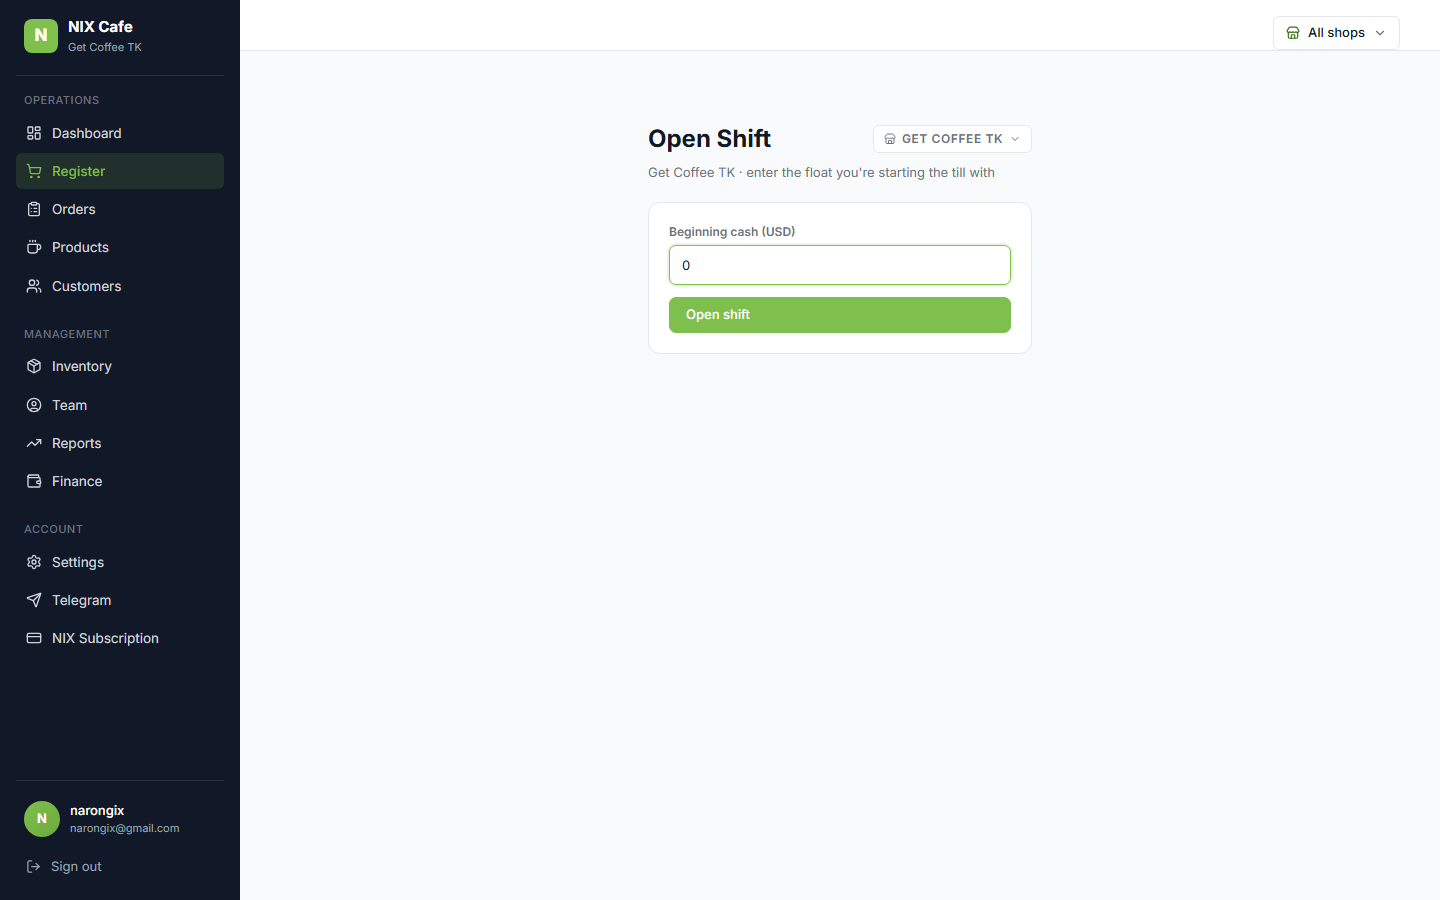Click the Inventory box icon

[34, 366]
